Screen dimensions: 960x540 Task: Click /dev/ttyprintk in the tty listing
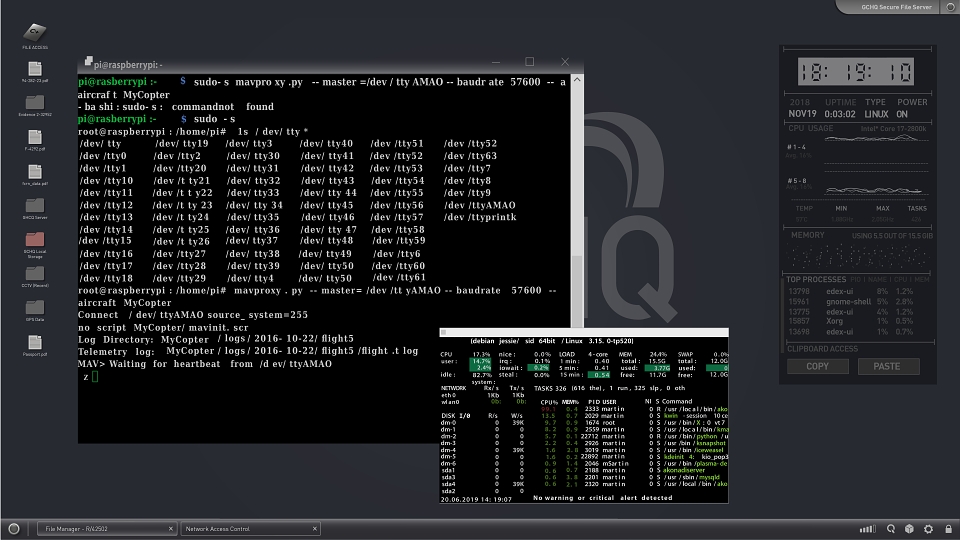(480, 217)
